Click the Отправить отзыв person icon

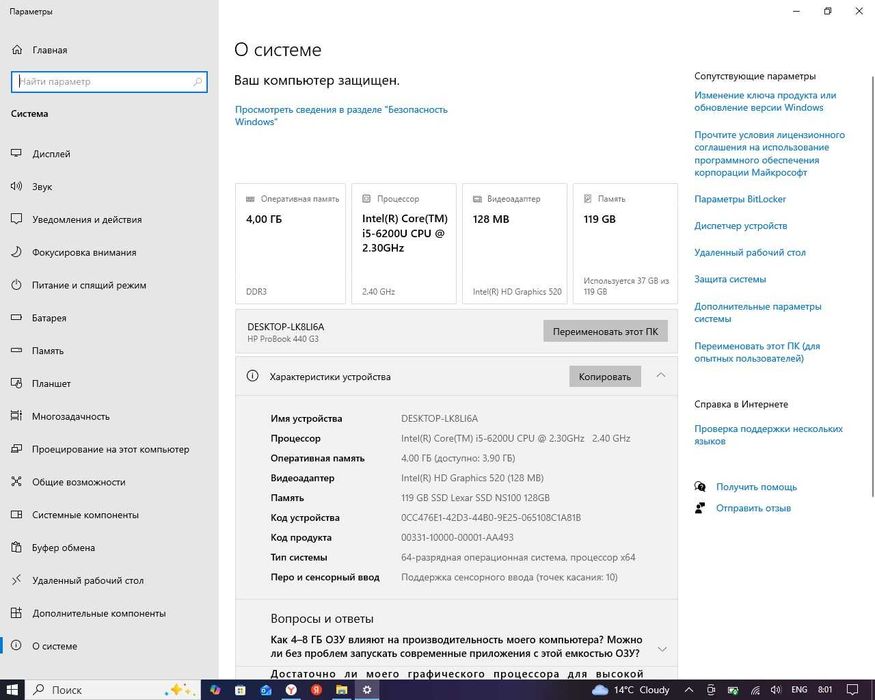pos(700,508)
